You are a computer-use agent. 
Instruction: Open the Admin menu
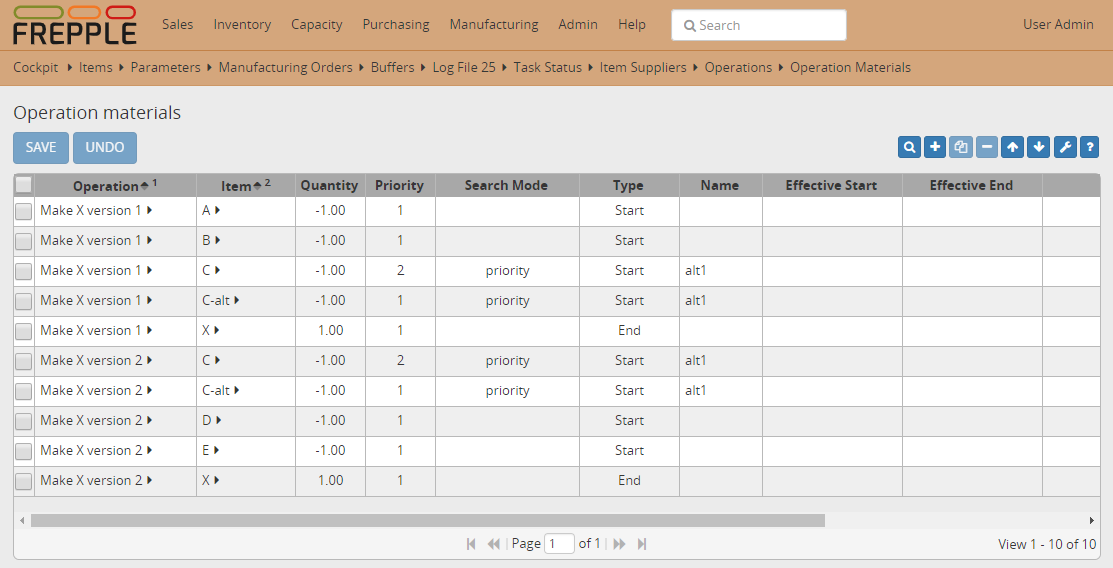(578, 24)
